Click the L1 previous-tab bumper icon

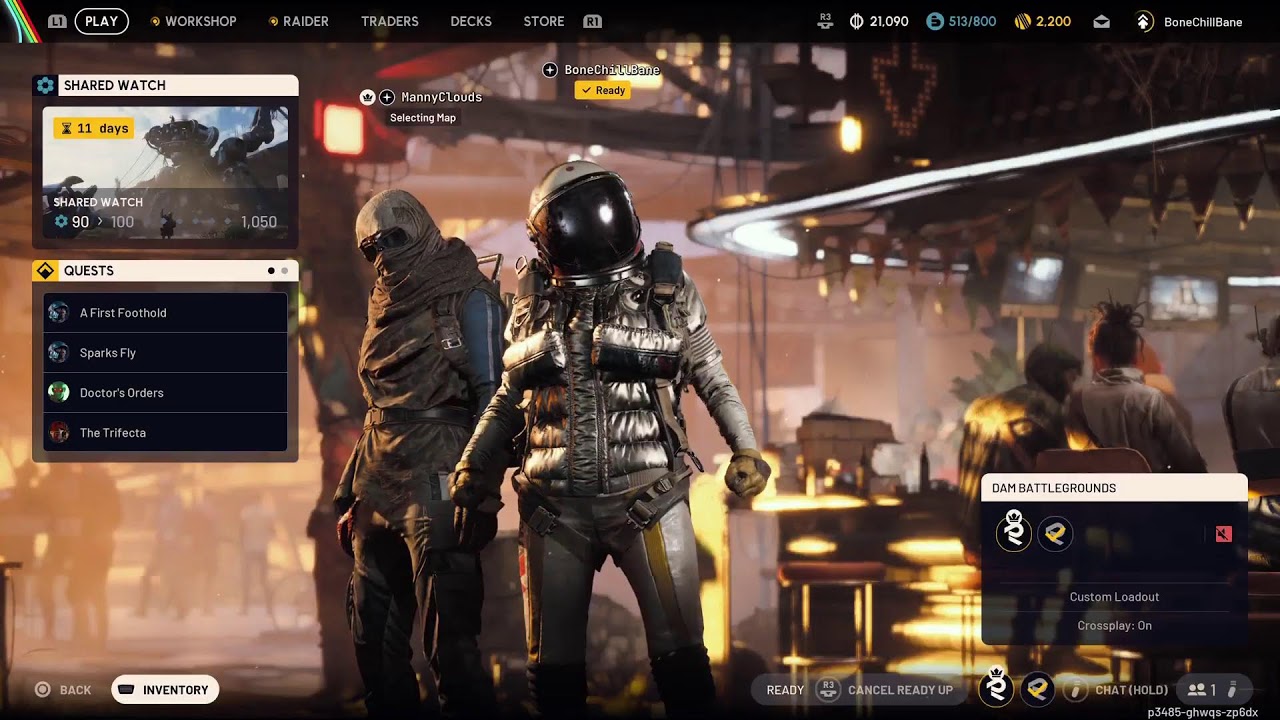coord(57,21)
